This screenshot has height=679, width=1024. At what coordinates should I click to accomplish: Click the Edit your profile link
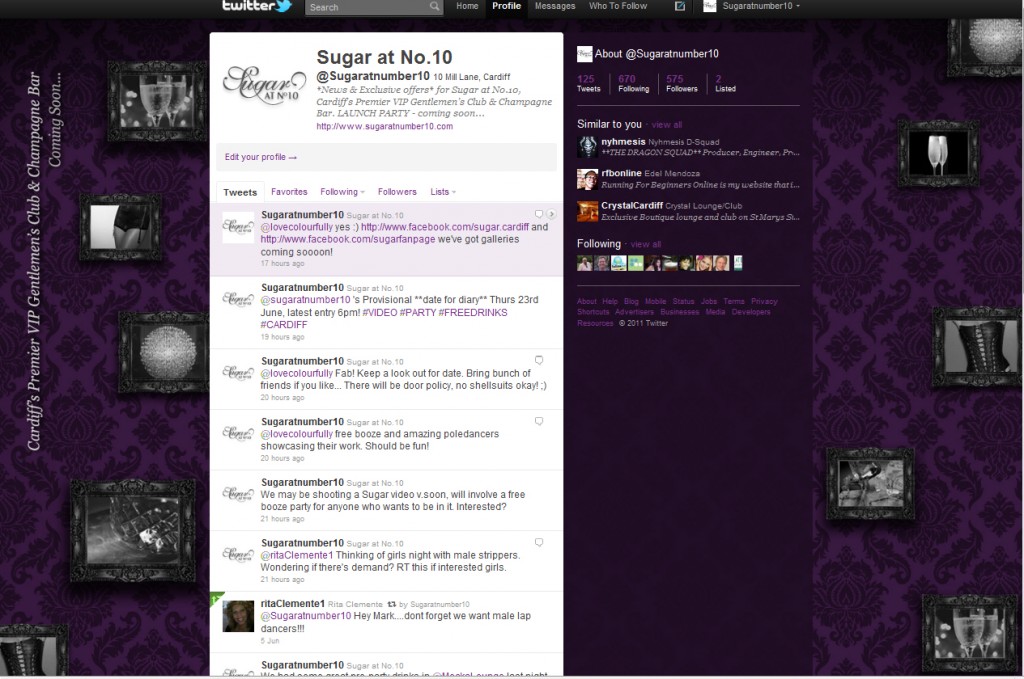tap(261, 157)
